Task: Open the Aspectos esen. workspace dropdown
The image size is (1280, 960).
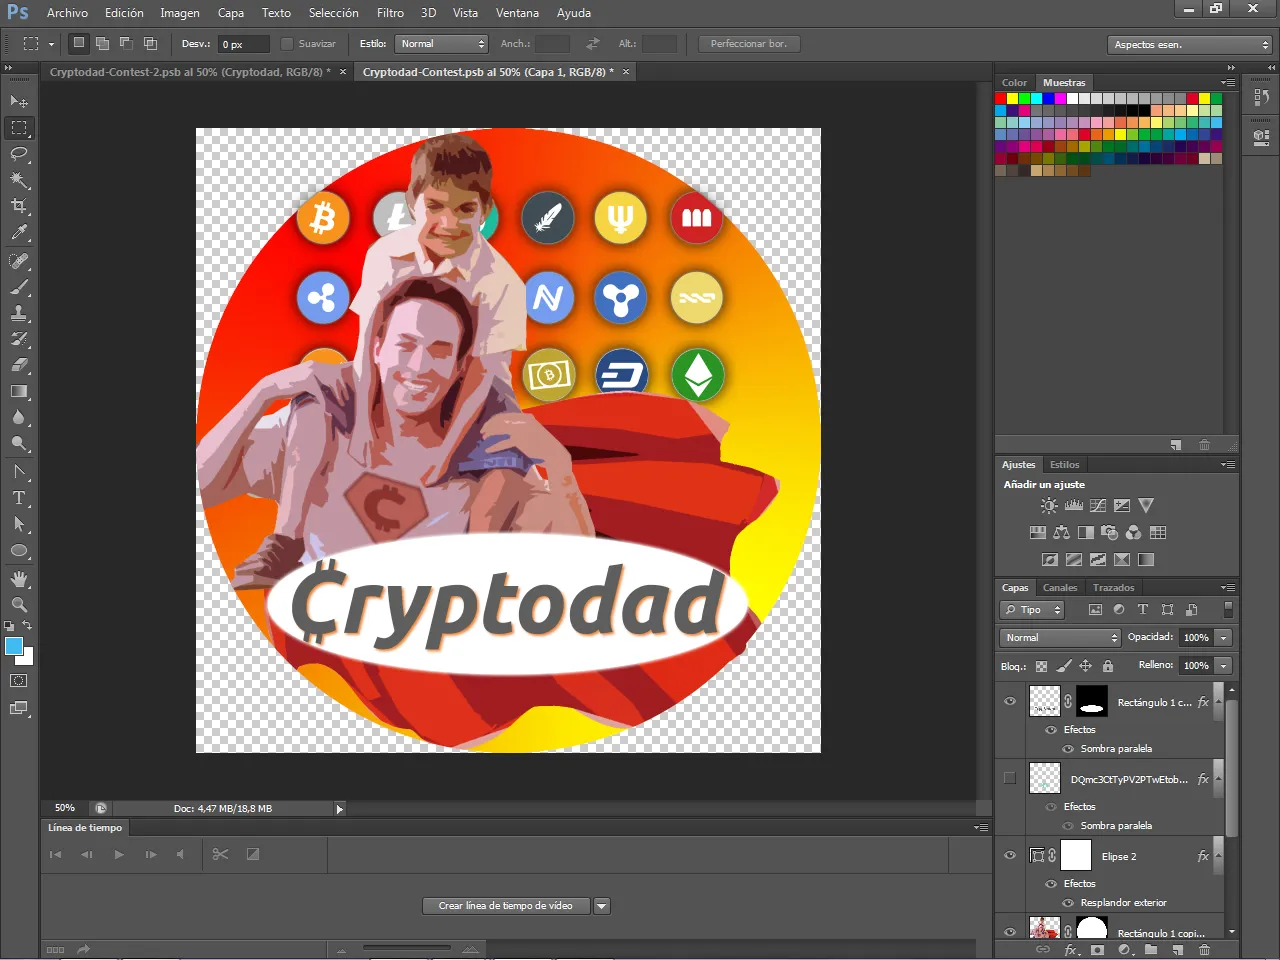Action: click(1190, 45)
